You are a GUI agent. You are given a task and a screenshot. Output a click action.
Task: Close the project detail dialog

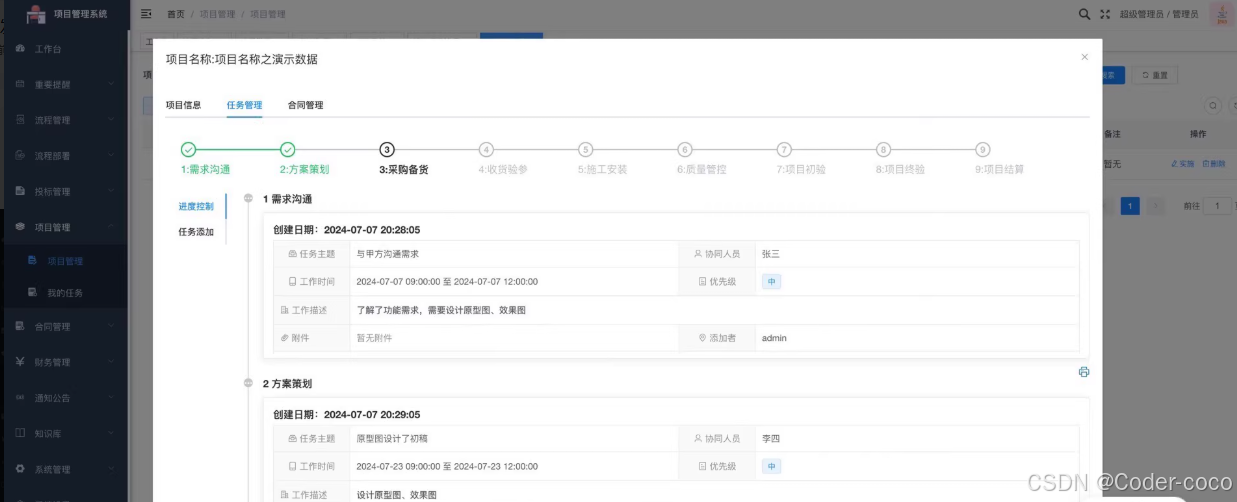1084,57
